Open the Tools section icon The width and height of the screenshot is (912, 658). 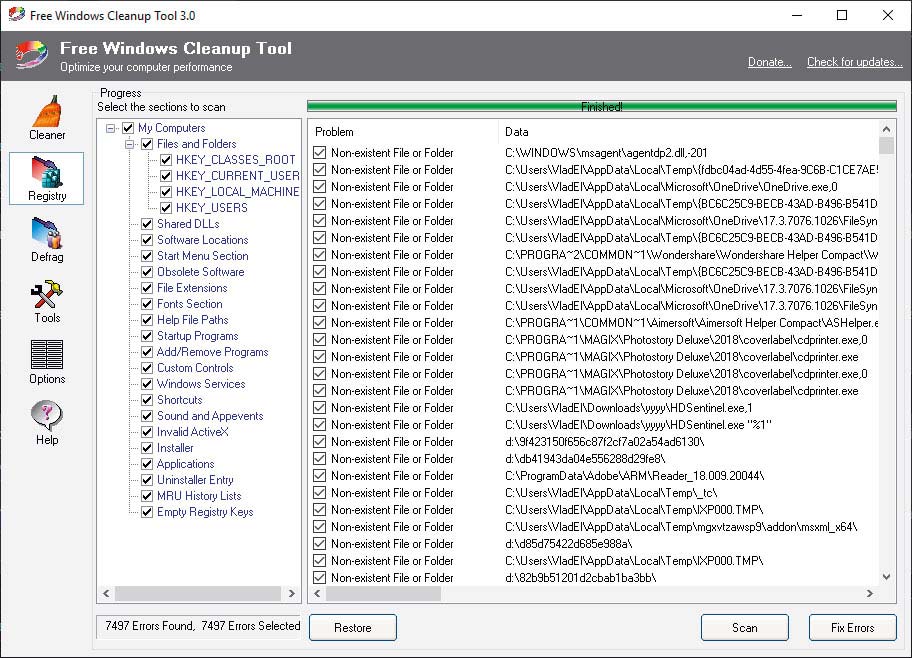(x=47, y=301)
